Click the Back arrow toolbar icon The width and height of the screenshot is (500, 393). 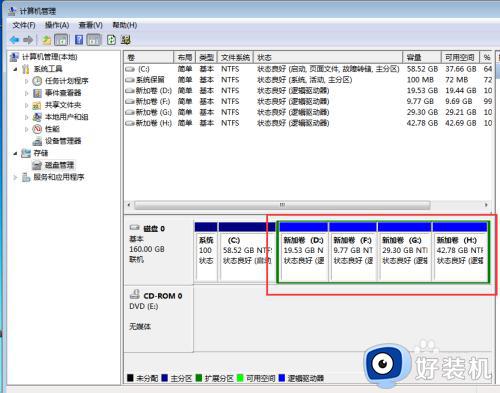point(14,40)
